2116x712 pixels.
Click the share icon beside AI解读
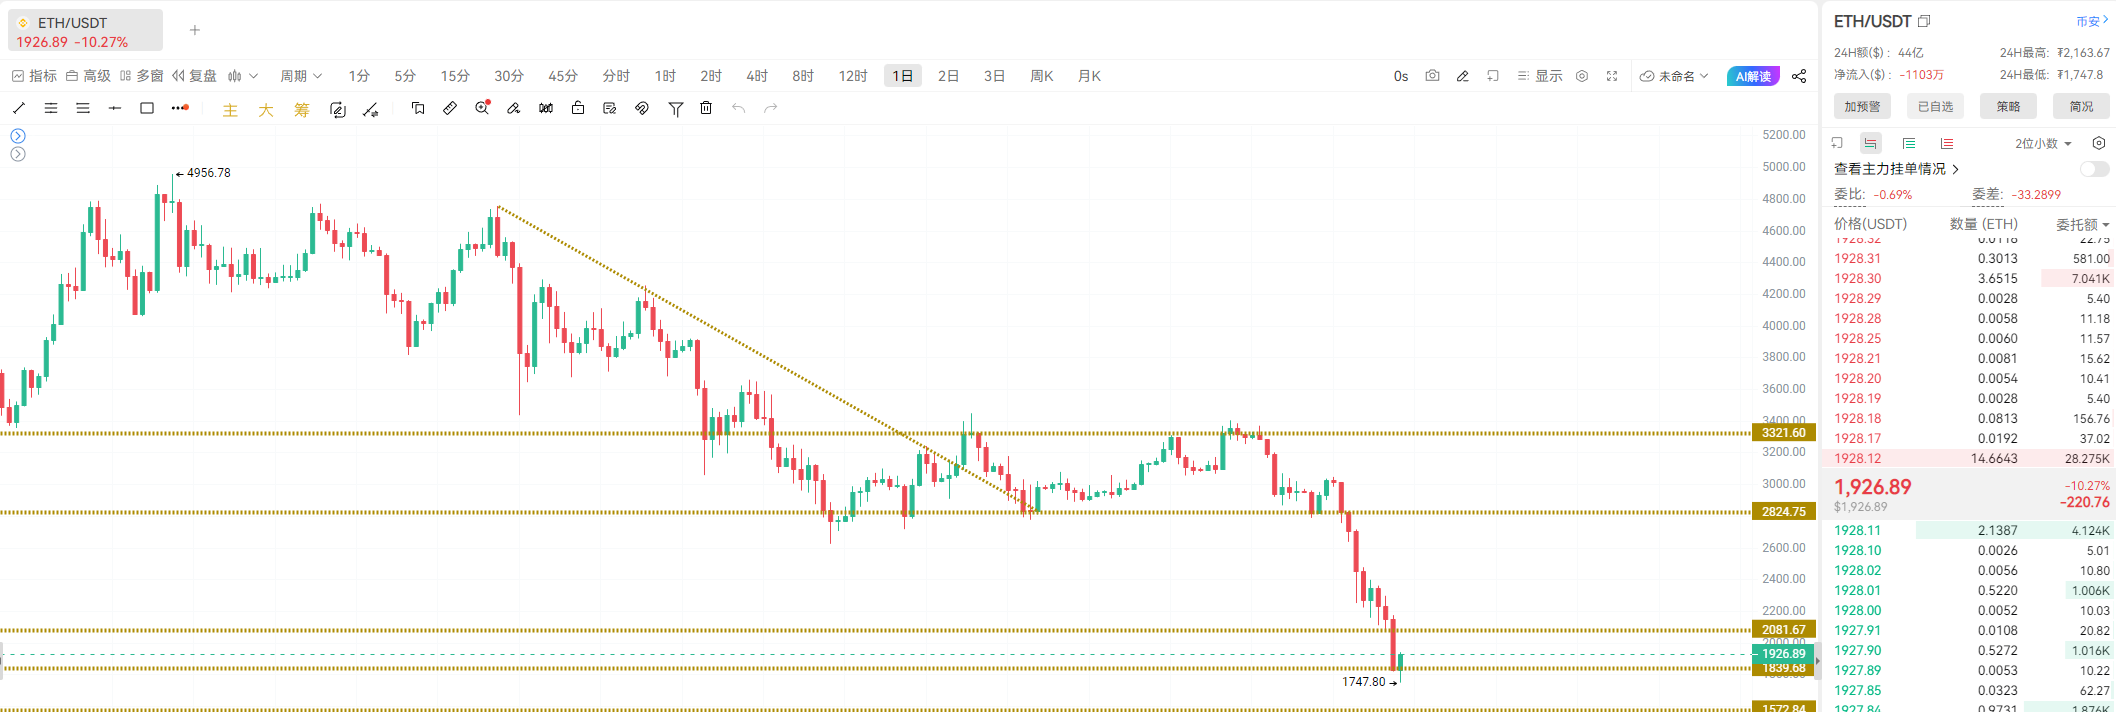(x=1799, y=76)
